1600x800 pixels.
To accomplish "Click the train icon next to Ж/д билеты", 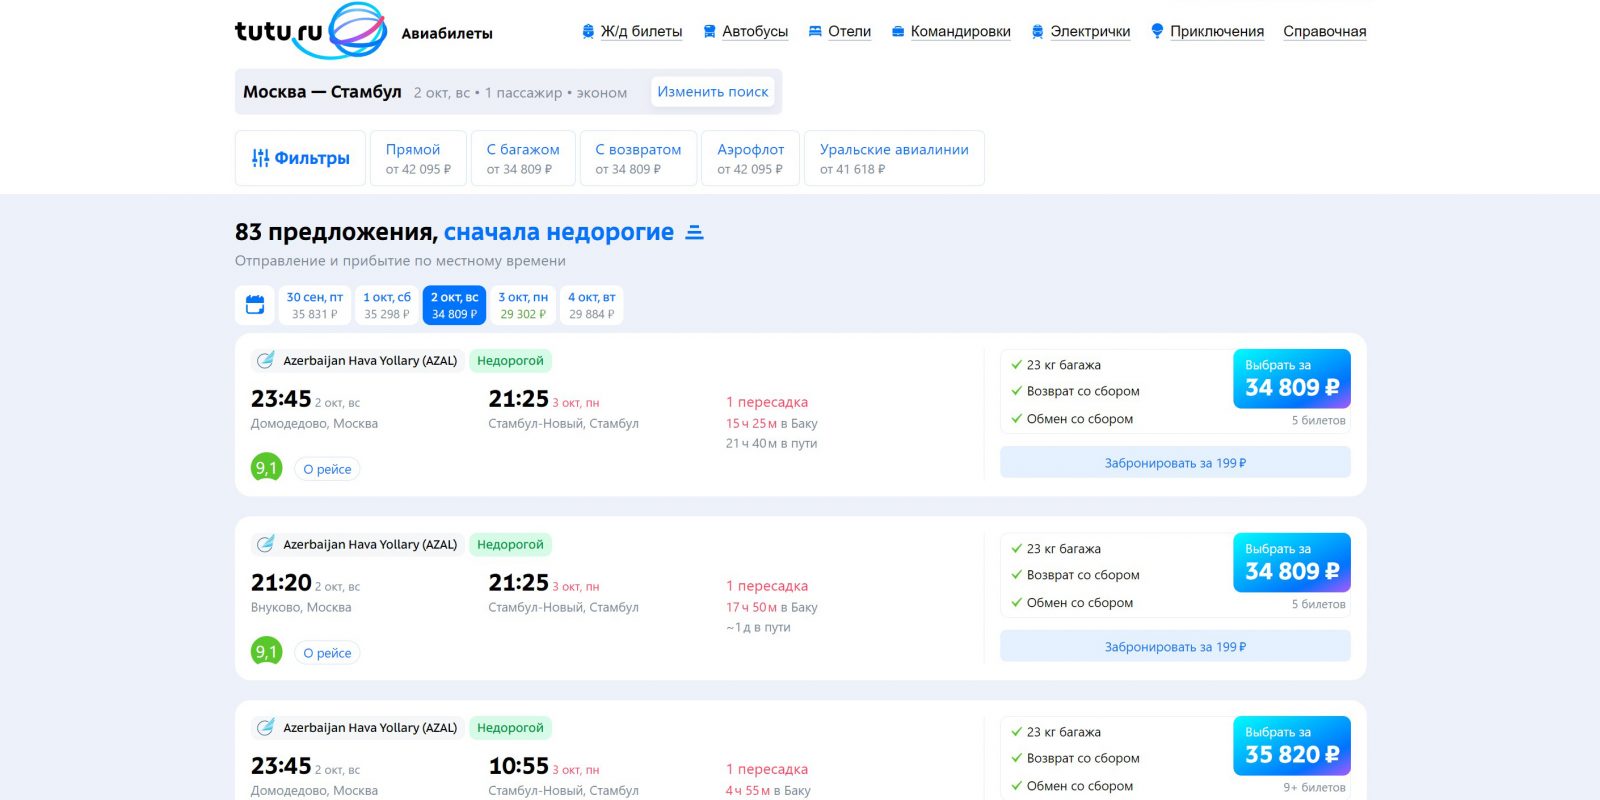I will pyautogui.click(x=588, y=32).
